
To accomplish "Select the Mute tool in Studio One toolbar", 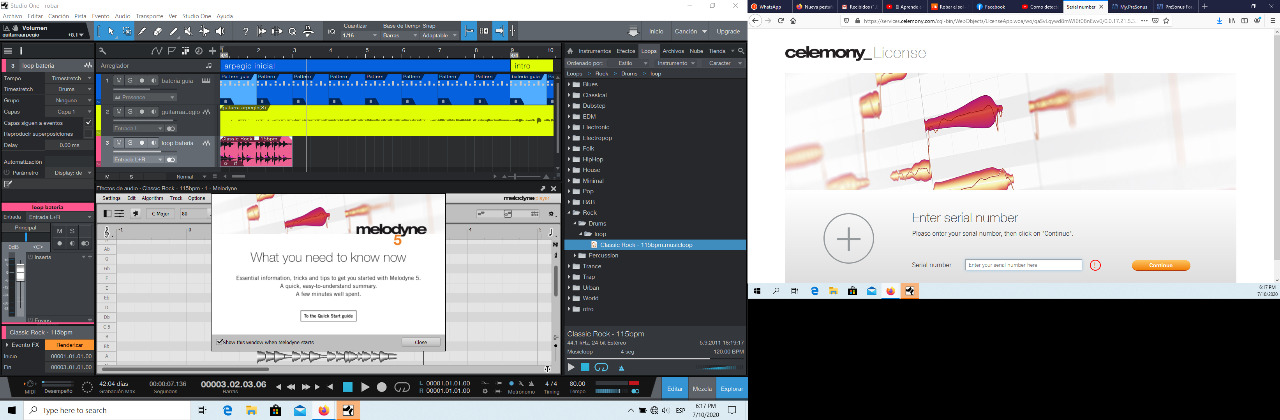I will pos(188,31).
